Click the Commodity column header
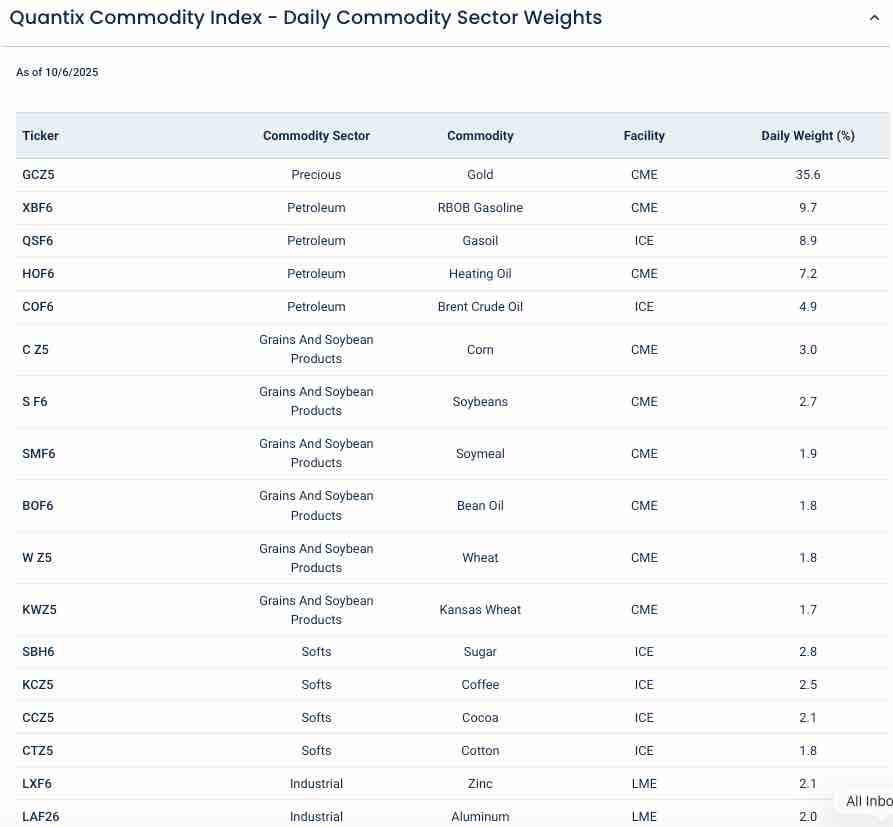The width and height of the screenshot is (893, 827). click(x=480, y=136)
